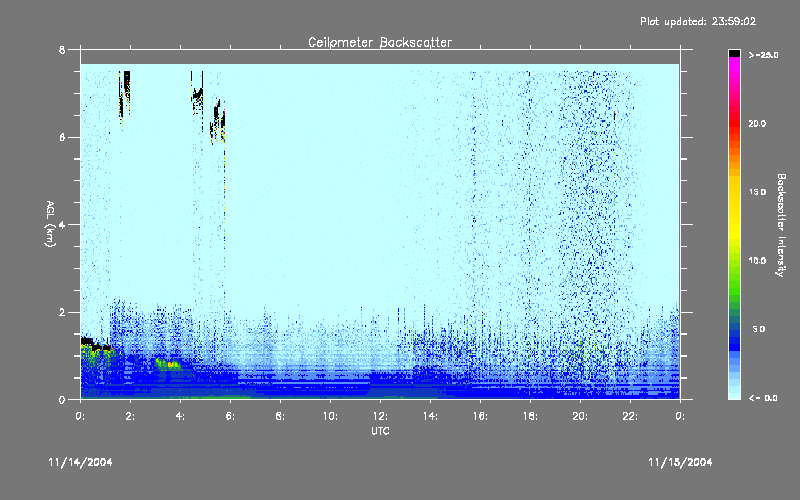Click the AGL (km) y-axis label
Viewport: 800px width, 500px height.
pyautogui.click(x=50, y=224)
